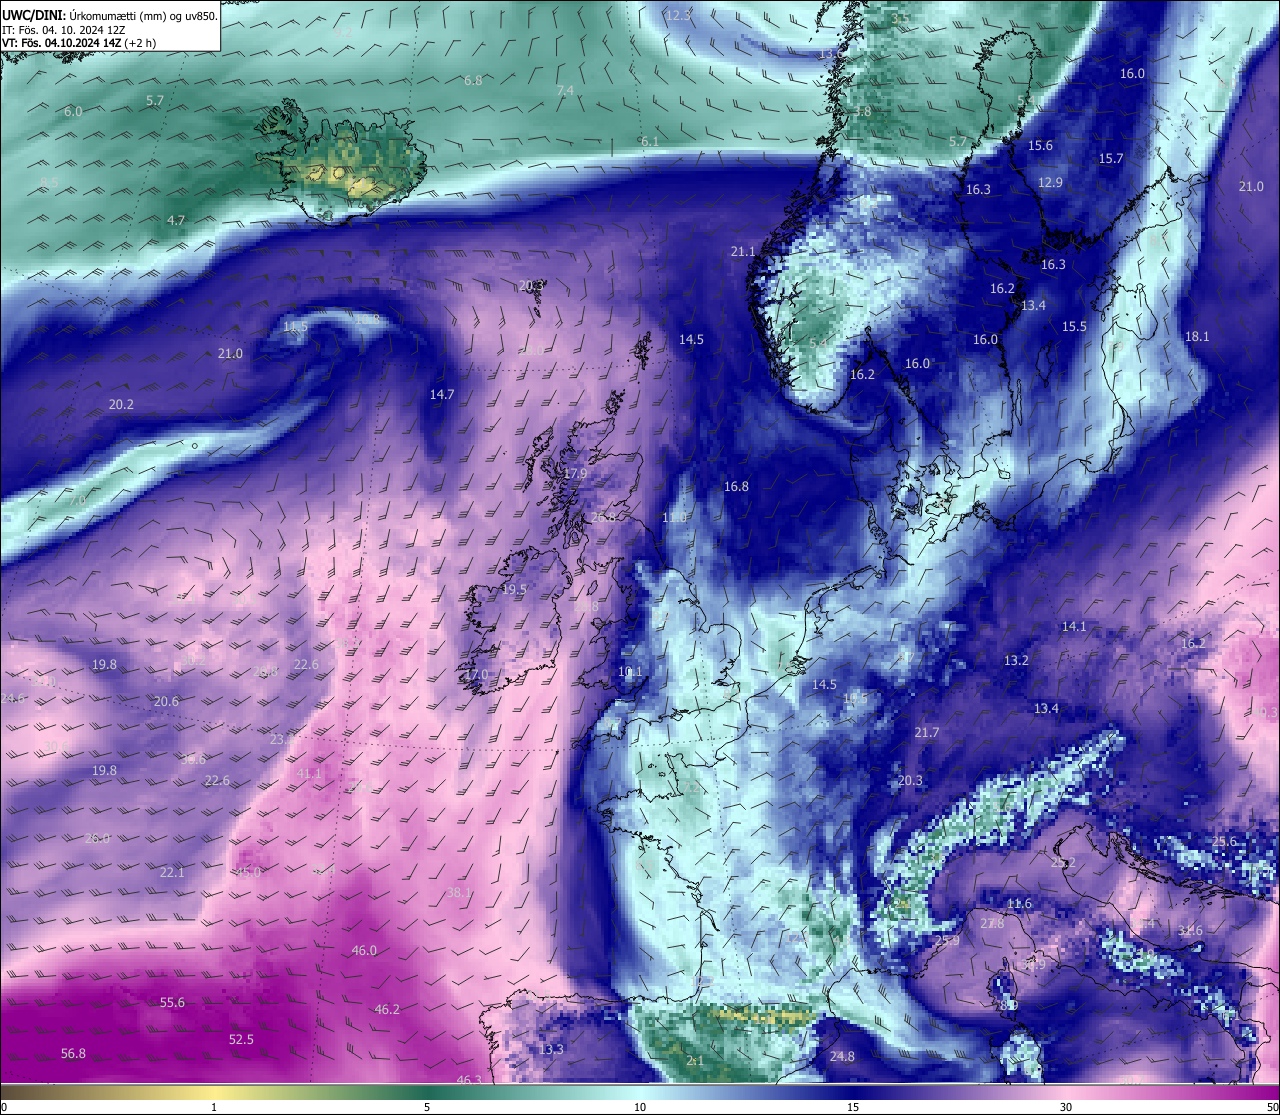This screenshot has width=1280, height=1115.
Task: Click the 41.1 value label
Action: [310, 773]
